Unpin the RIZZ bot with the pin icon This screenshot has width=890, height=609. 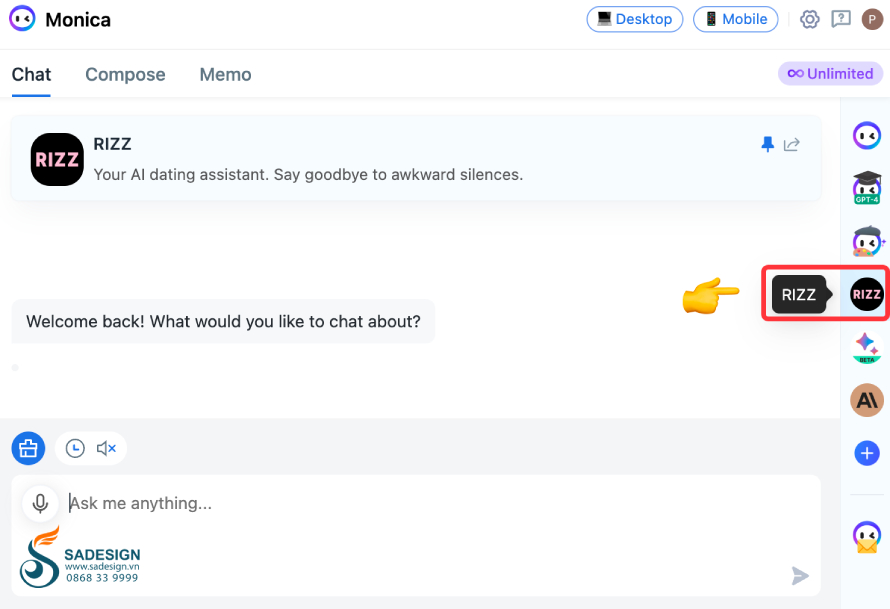(x=767, y=144)
